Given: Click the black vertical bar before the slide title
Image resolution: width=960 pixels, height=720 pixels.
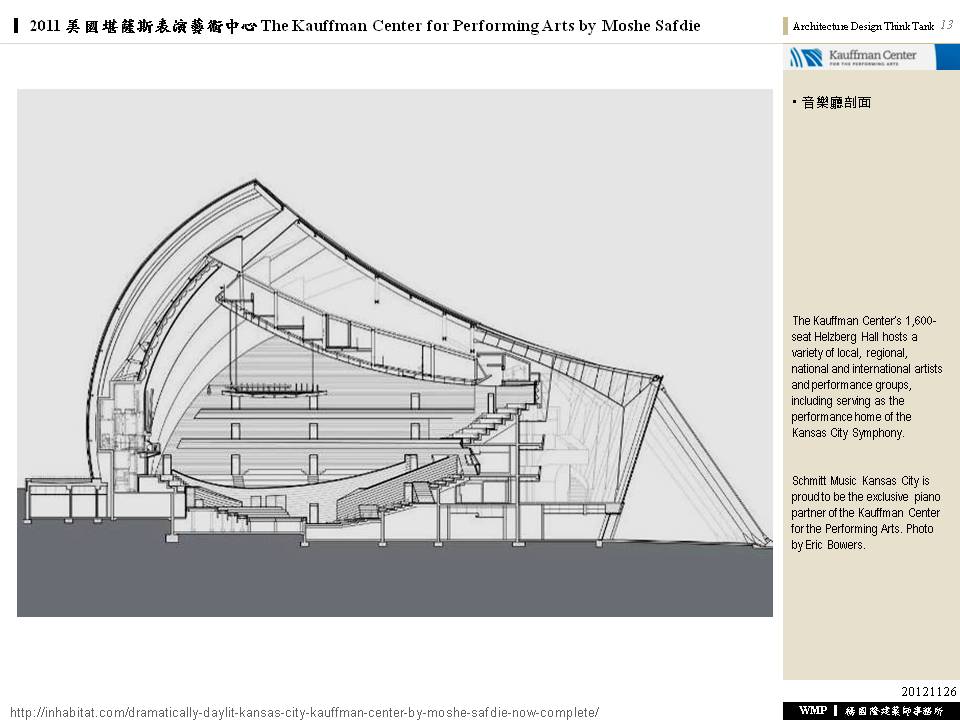Looking at the screenshot, I should coord(19,26).
